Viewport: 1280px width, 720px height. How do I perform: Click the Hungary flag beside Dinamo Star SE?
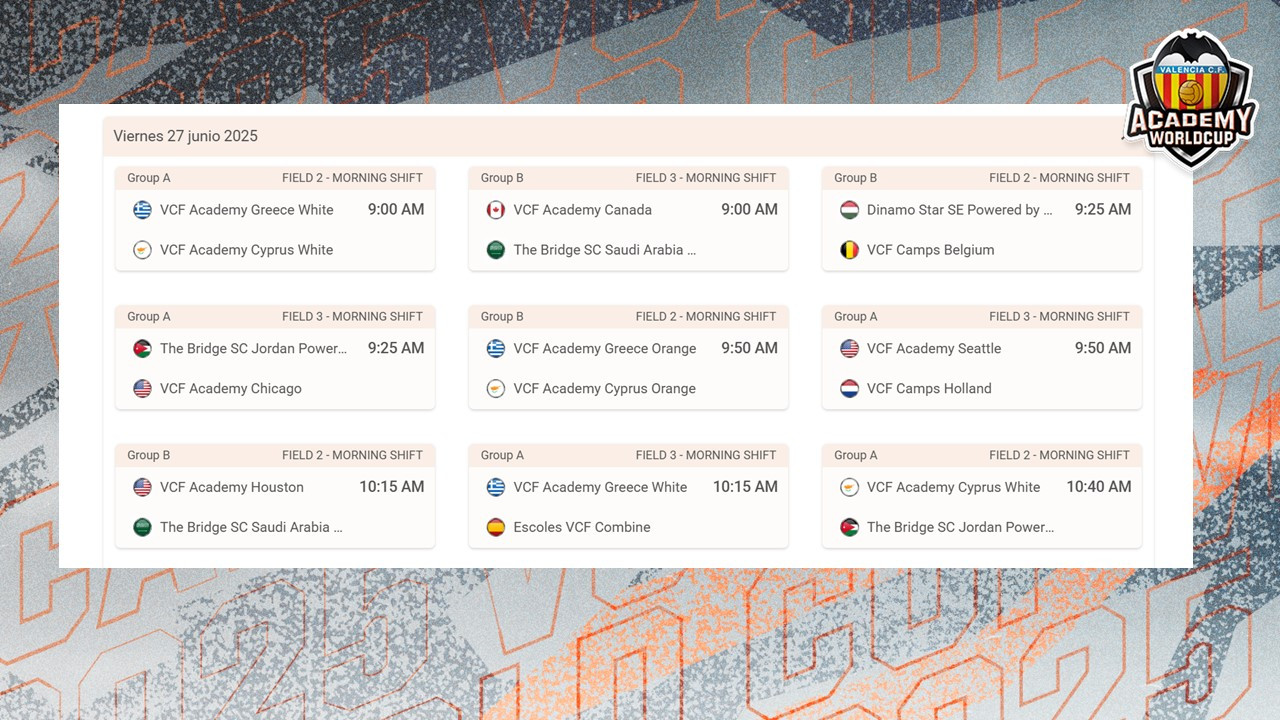[849, 210]
